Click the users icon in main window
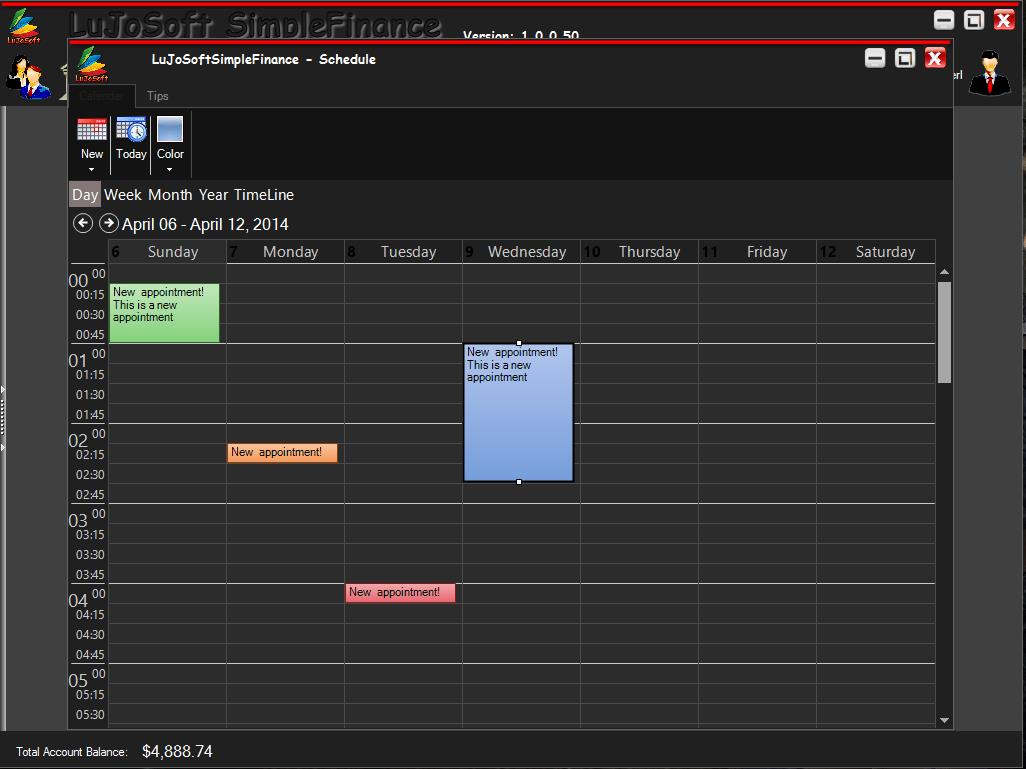This screenshot has height=769, width=1026. coord(27,78)
